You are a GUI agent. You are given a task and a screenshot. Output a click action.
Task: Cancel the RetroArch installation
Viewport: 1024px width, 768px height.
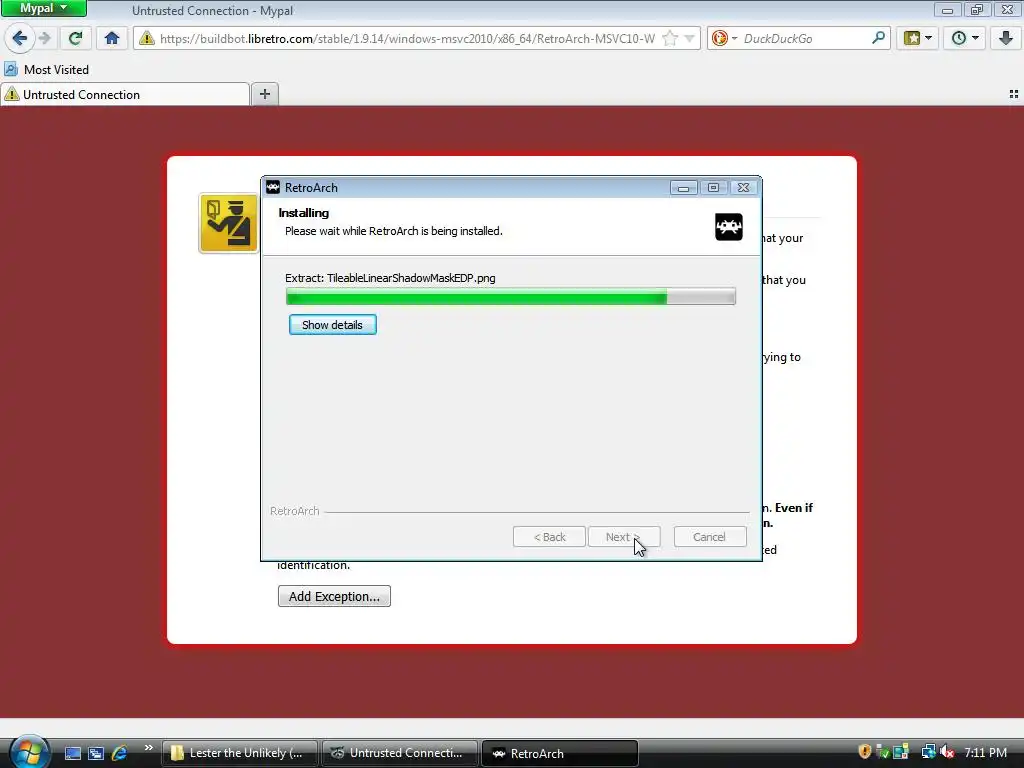point(710,537)
